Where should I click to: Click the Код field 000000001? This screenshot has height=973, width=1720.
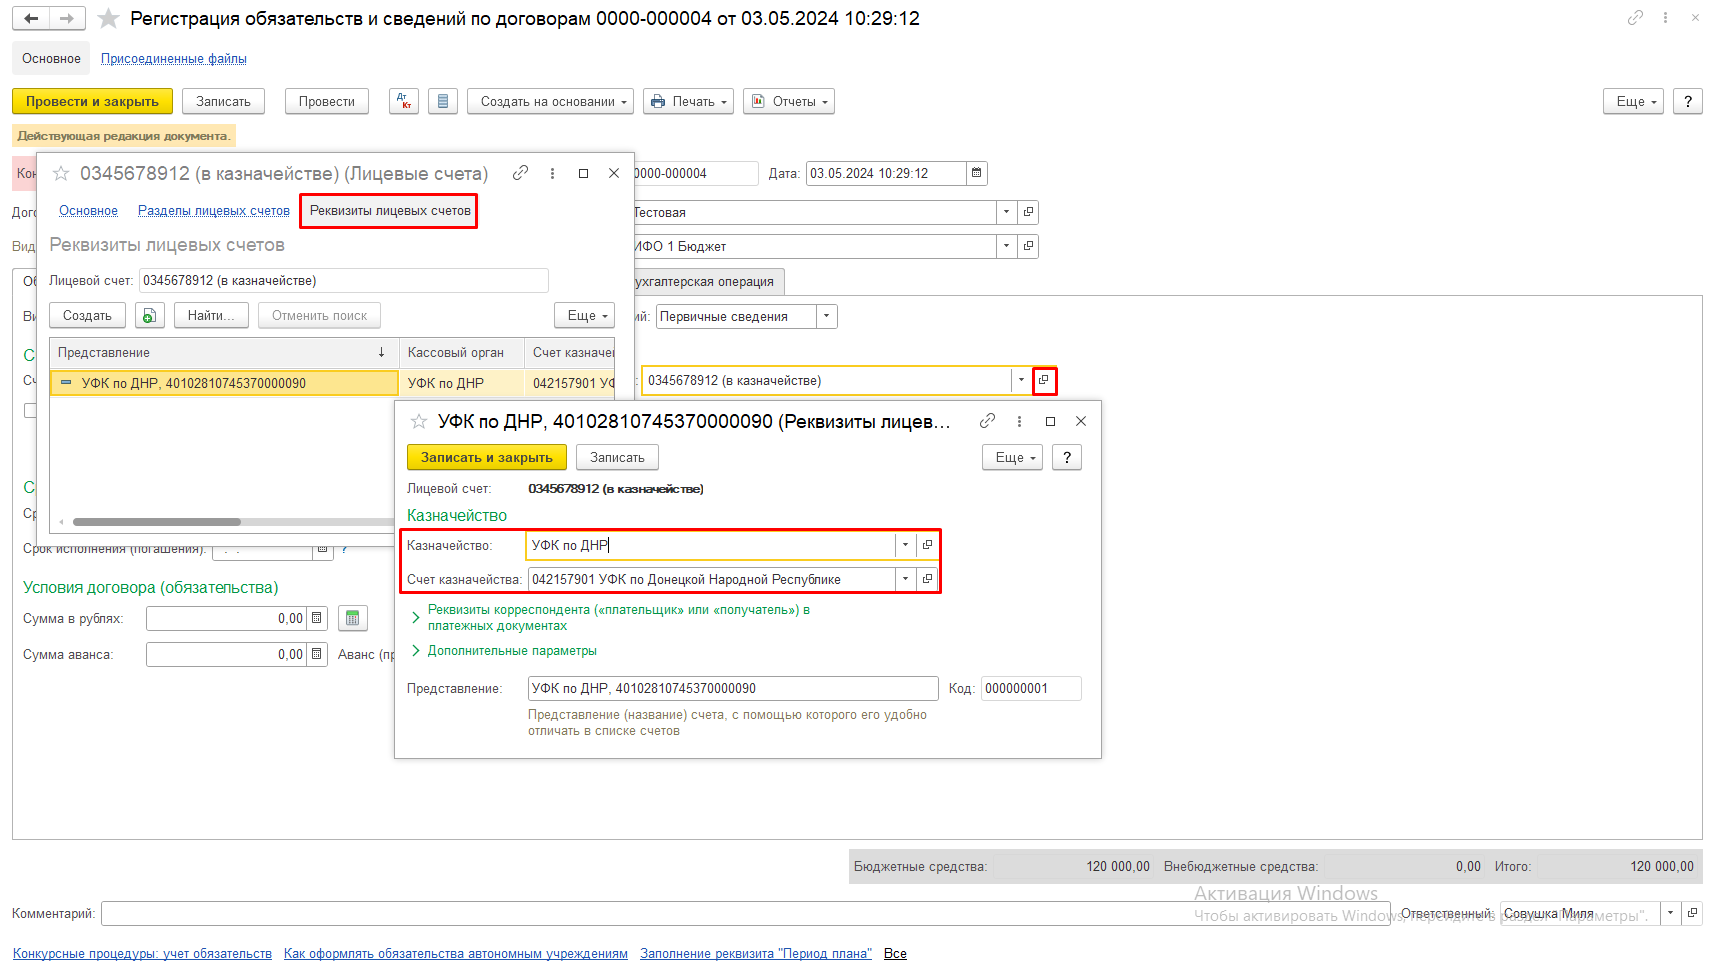click(x=1031, y=688)
